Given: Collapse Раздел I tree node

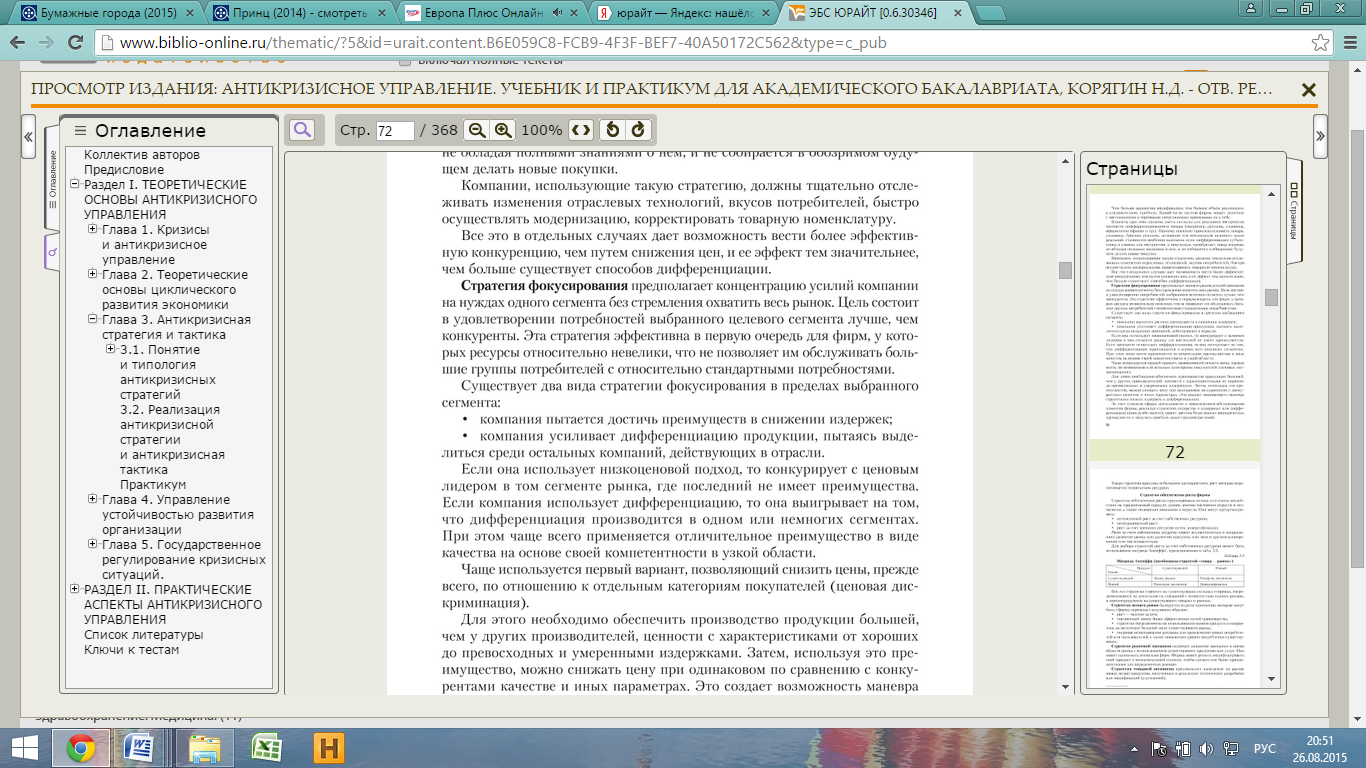Looking at the screenshot, I should point(75,185).
